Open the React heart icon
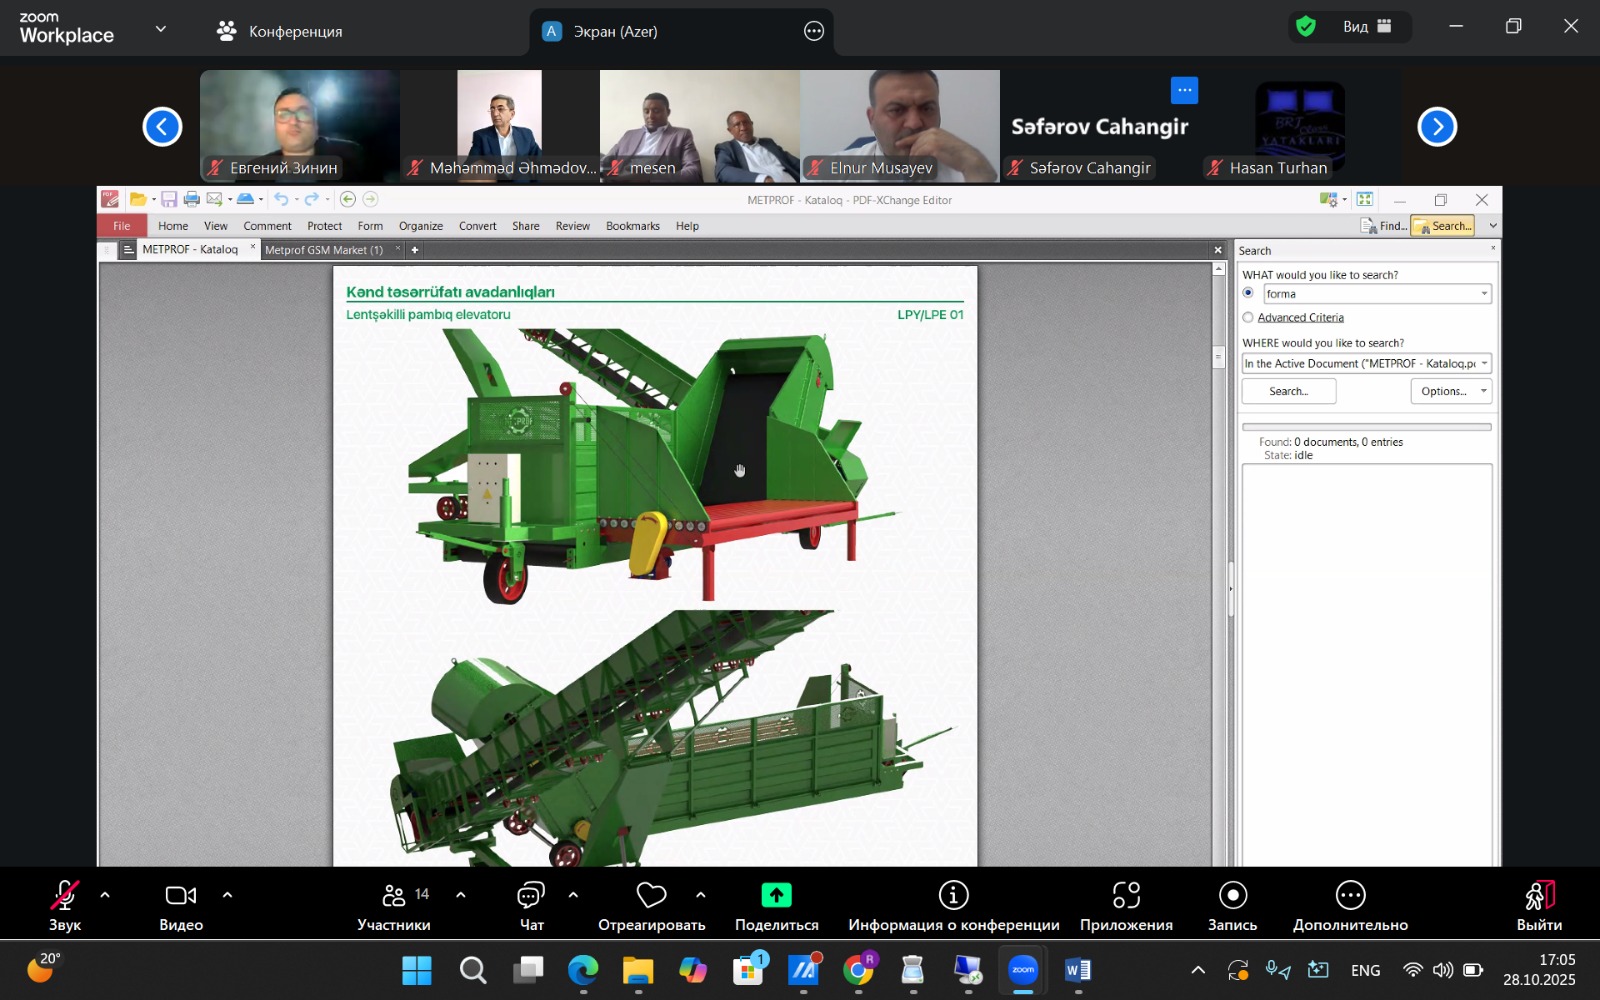 point(651,896)
